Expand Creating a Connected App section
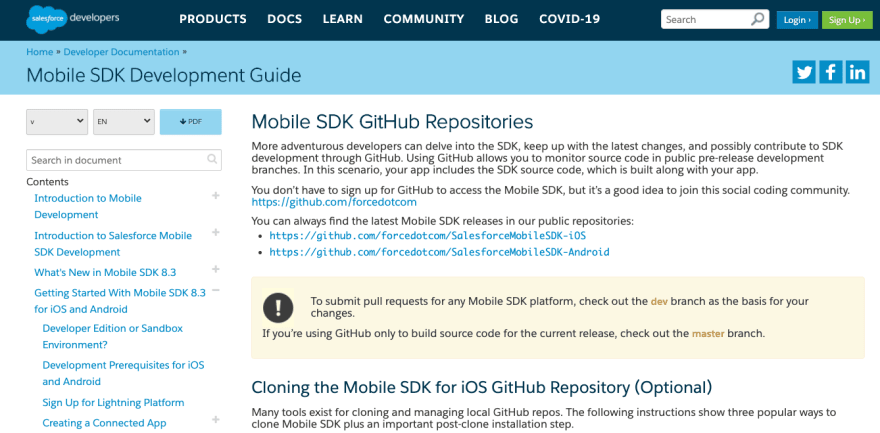Screen dimensions: 880x433 click(216, 420)
